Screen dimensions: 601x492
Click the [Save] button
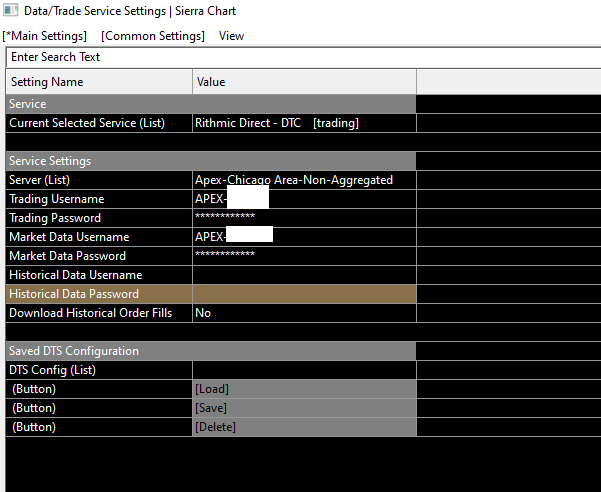tap(304, 408)
